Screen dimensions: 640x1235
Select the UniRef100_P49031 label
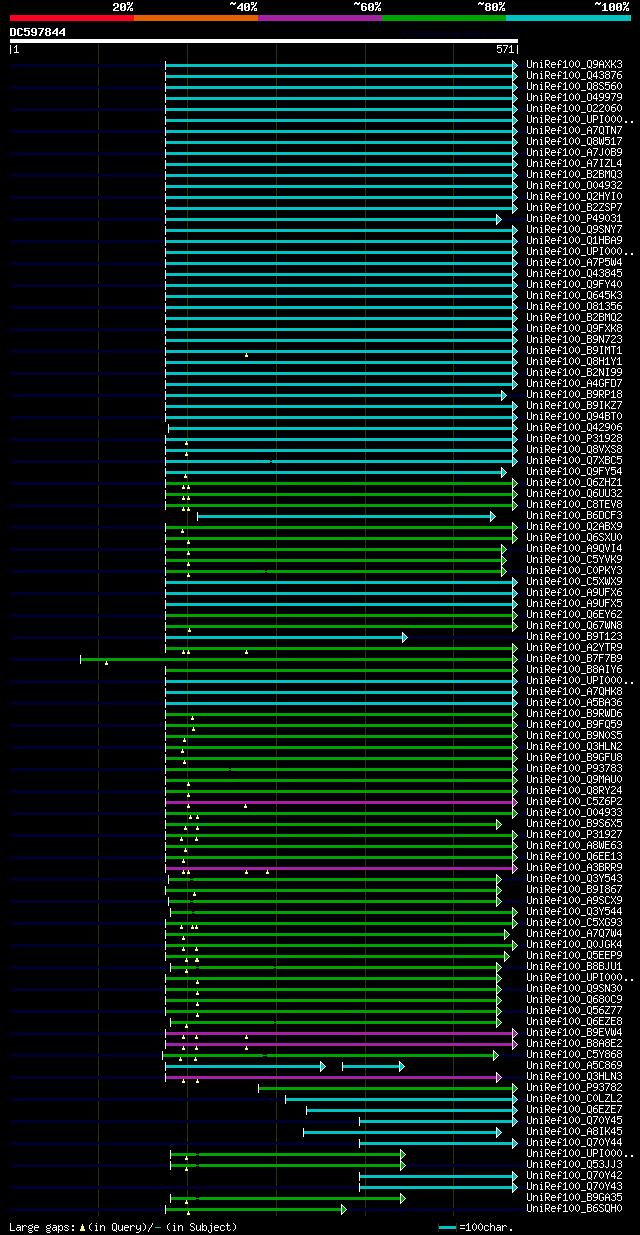(574, 218)
